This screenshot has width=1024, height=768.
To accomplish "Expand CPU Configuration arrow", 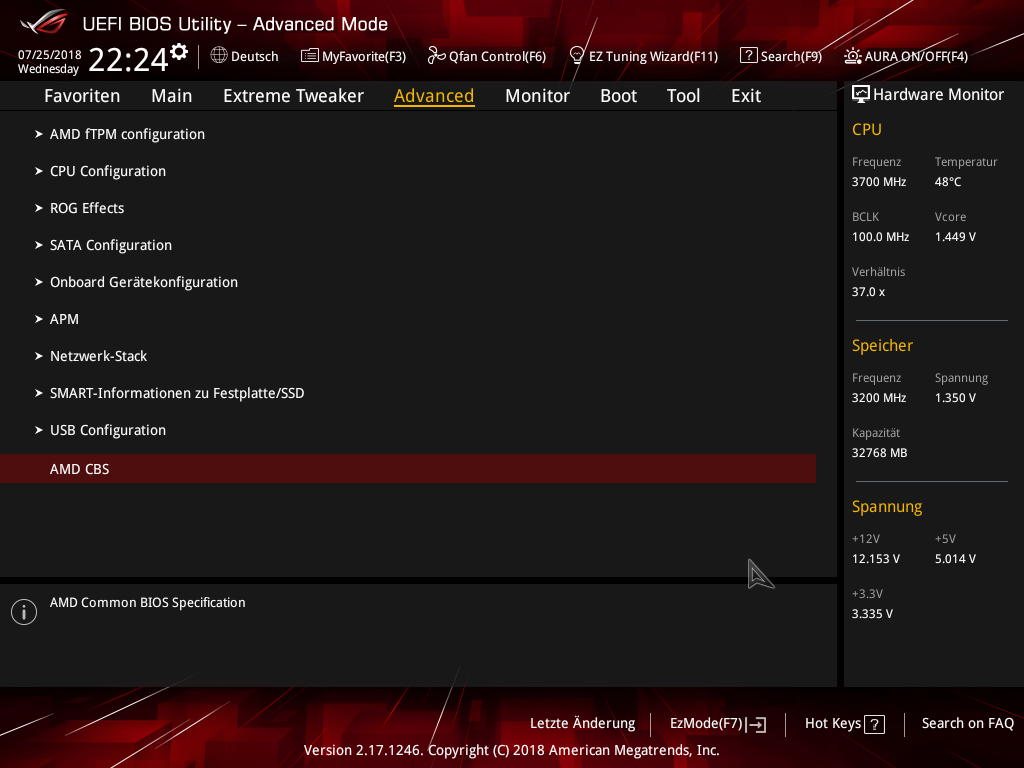I will click(x=39, y=171).
